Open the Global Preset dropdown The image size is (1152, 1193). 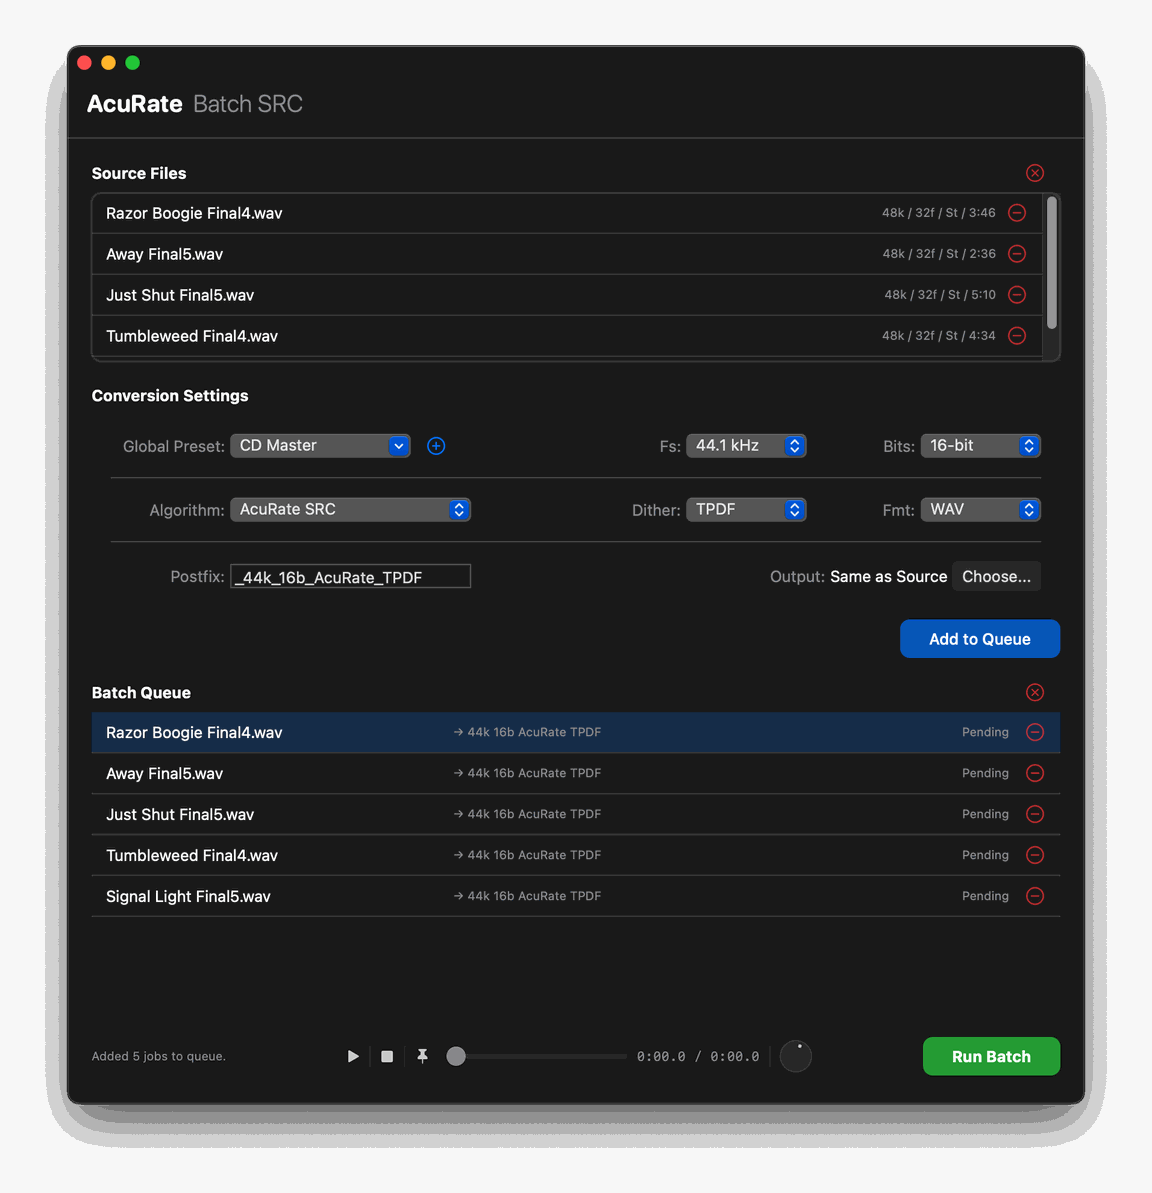[x=320, y=446]
